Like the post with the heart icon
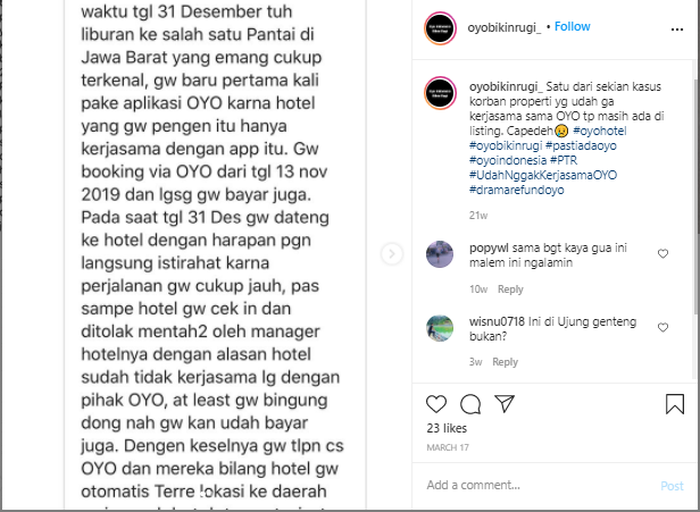Image resolution: width=700 pixels, height=512 pixels. [x=436, y=404]
